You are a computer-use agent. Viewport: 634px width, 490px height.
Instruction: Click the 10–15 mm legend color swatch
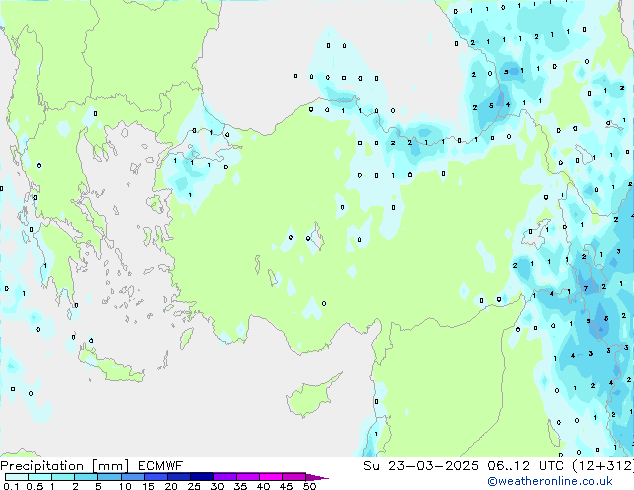pyautogui.click(x=132, y=477)
